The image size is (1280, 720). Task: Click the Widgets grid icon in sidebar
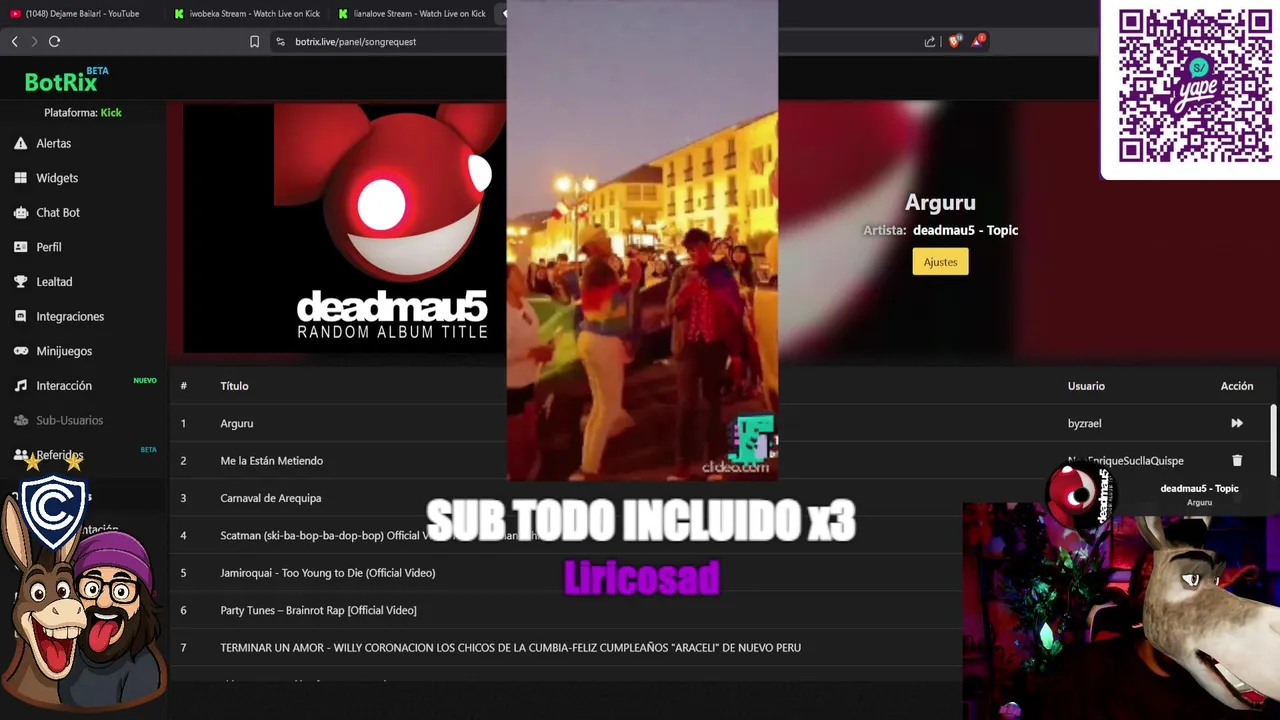(20, 178)
